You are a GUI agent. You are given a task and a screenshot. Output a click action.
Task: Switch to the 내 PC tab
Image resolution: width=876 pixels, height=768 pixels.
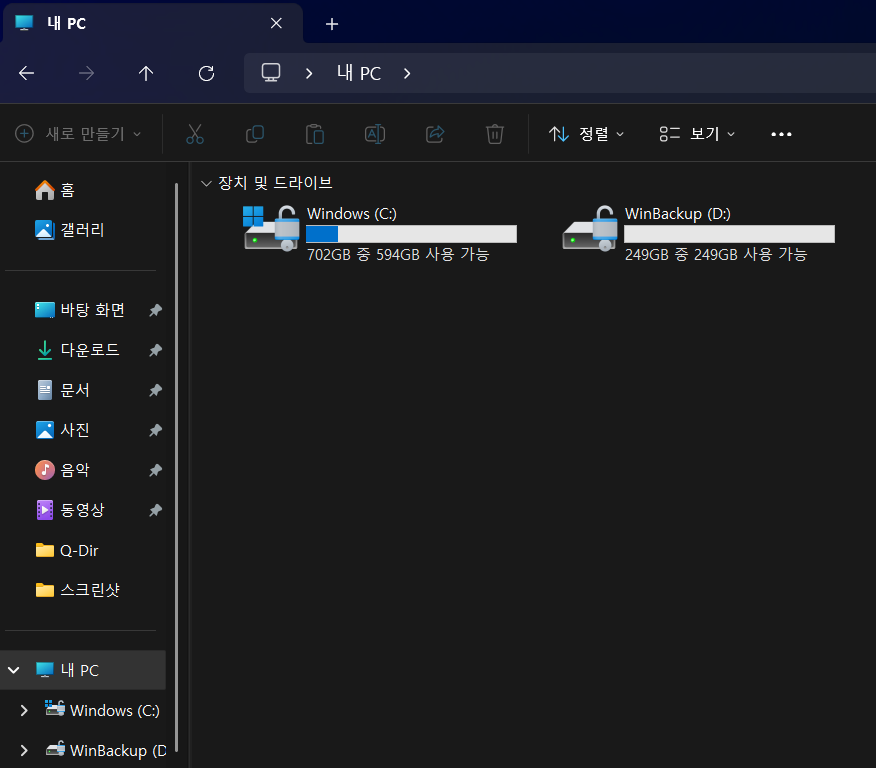(67, 22)
